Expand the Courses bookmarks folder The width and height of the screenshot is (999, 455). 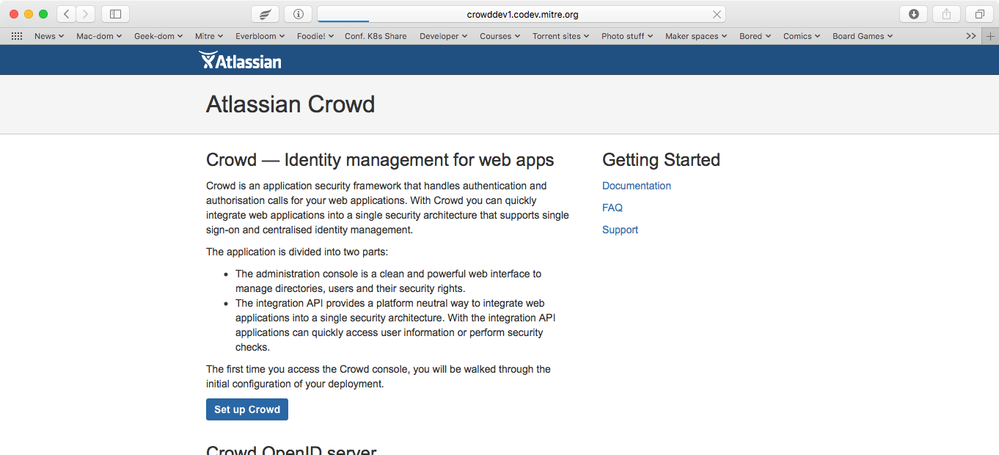tap(500, 36)
